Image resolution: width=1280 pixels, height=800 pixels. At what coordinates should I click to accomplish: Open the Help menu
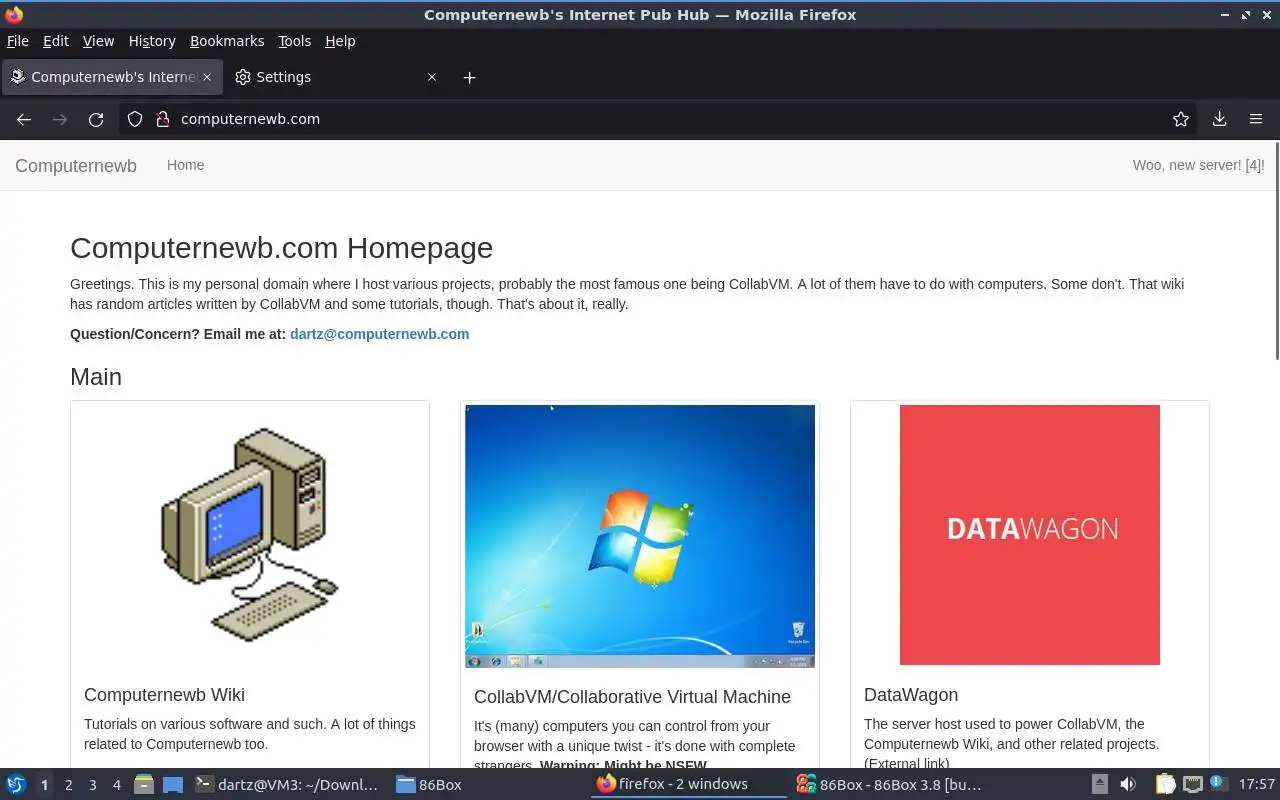click(340, 41)
